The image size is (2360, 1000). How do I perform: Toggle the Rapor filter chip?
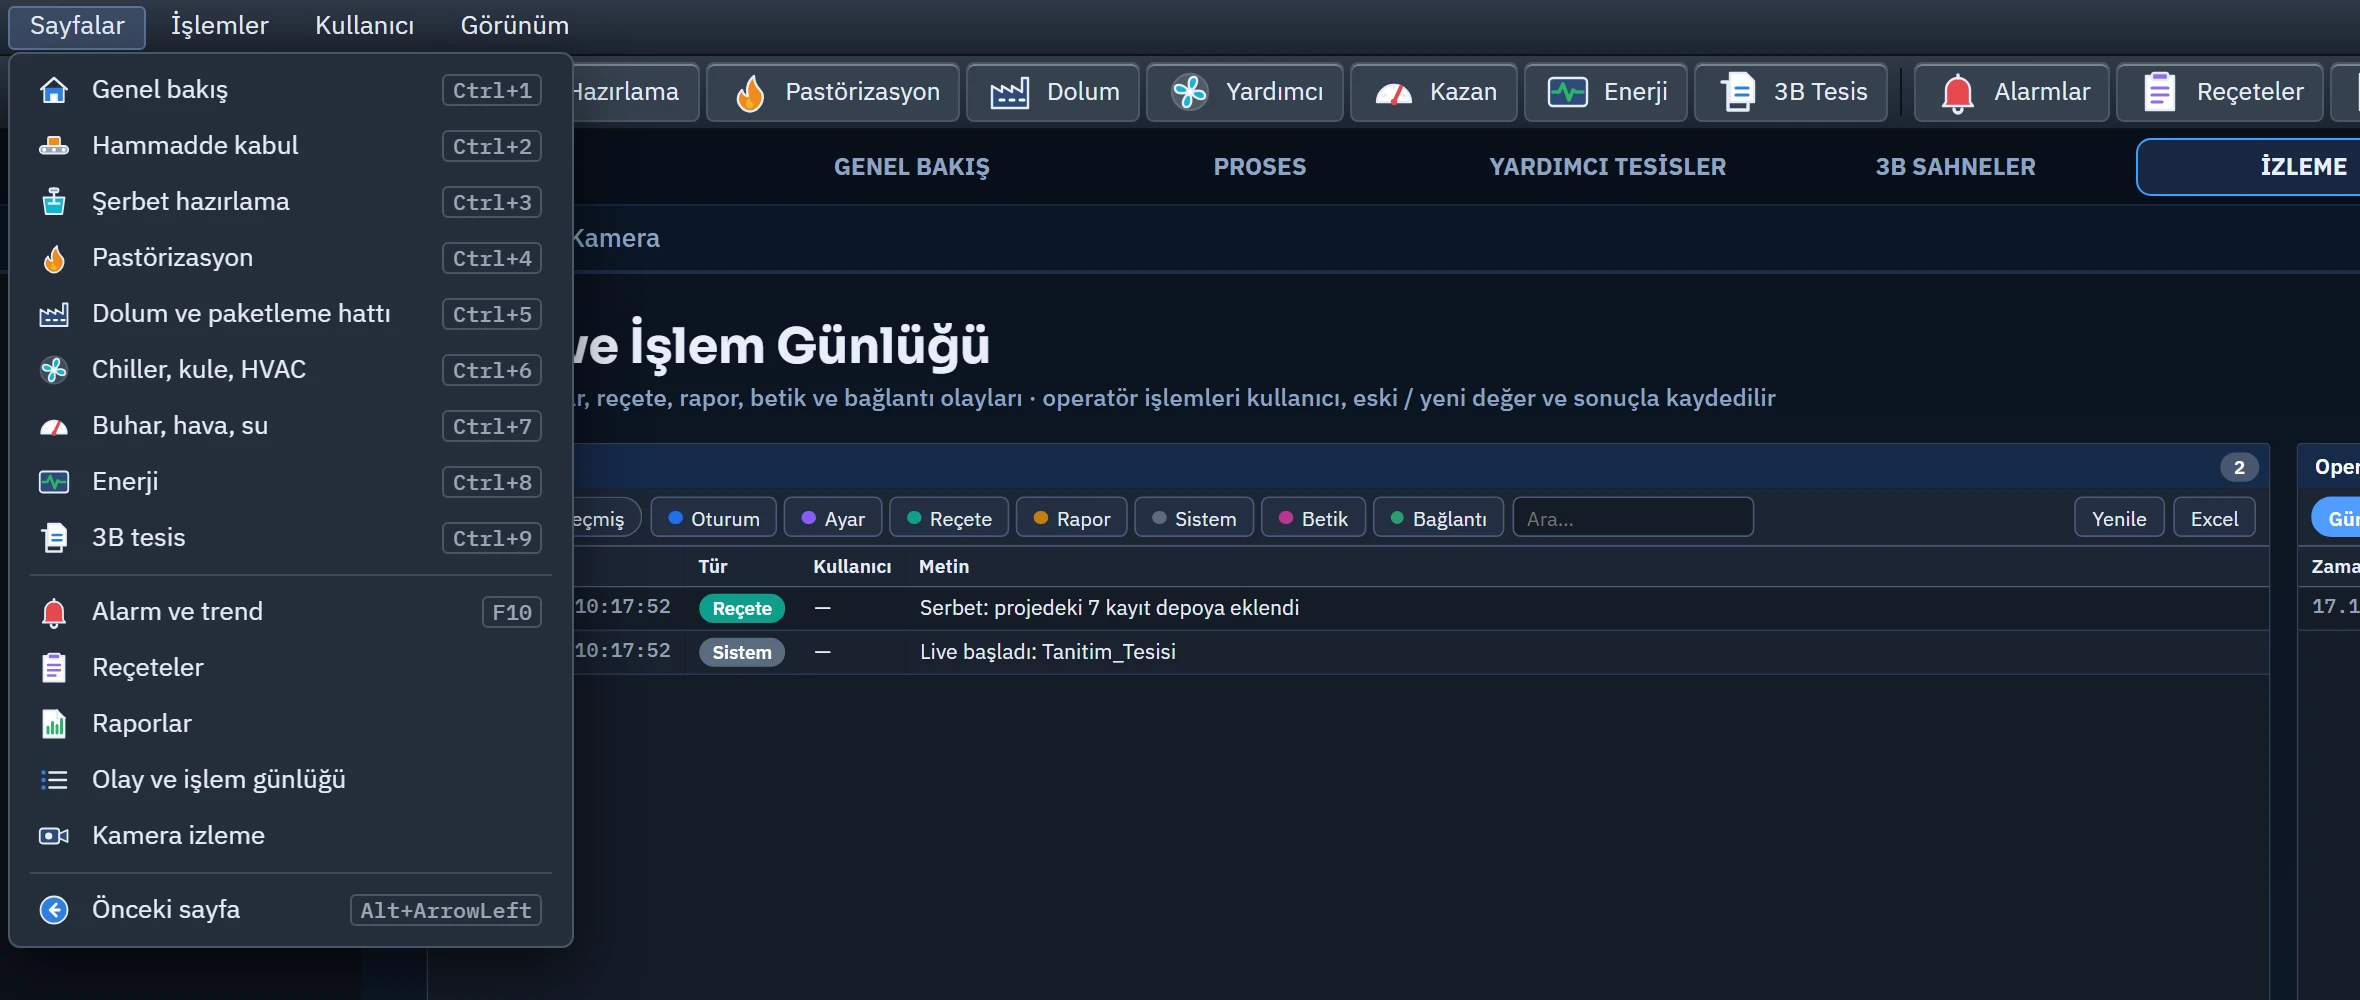pos(1072,518)
